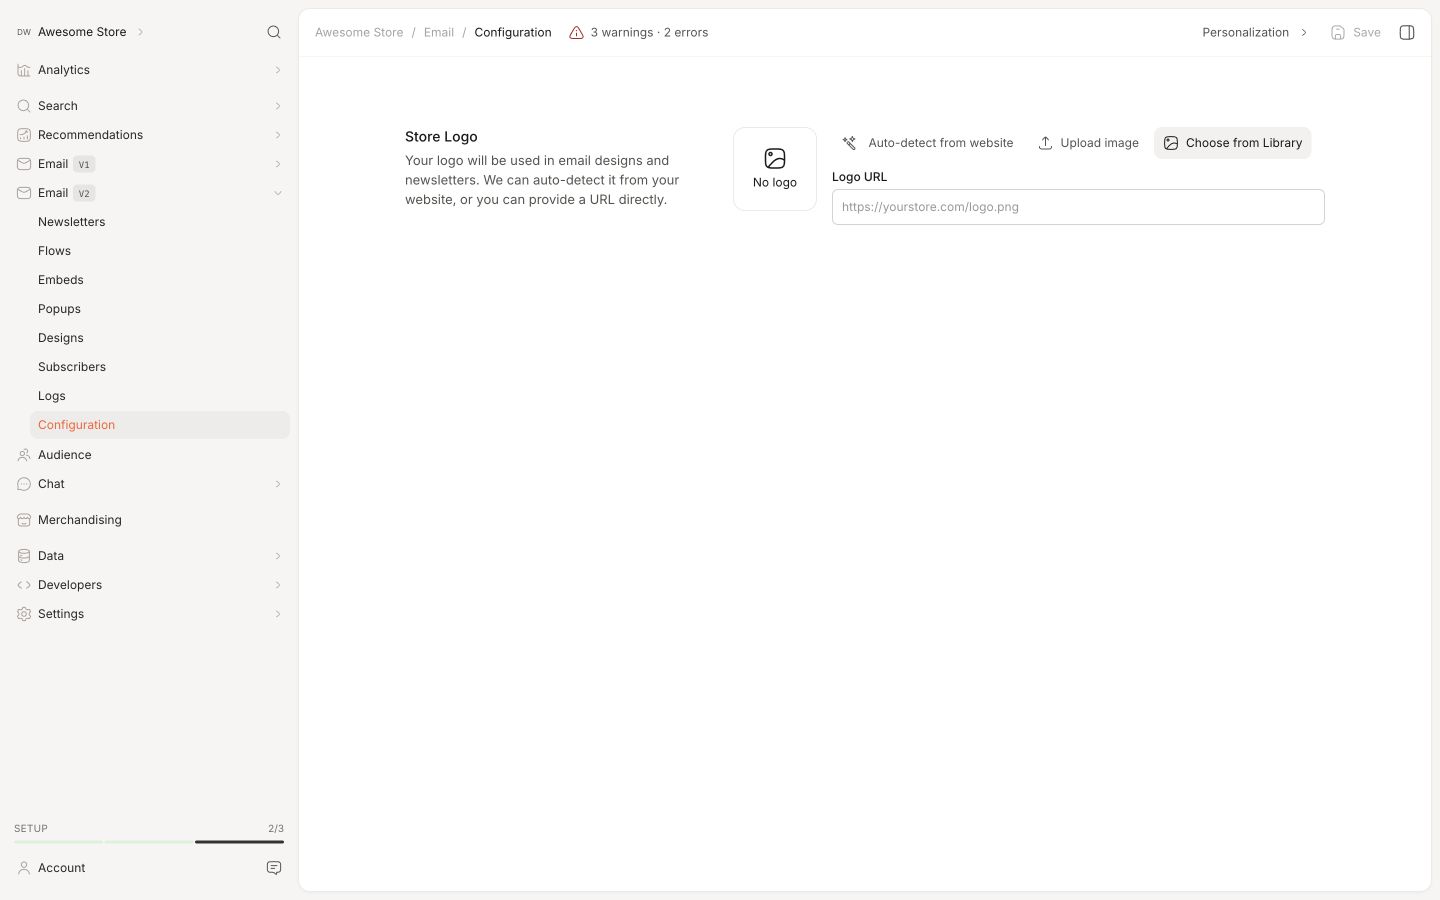Open Designs in the sidebar
The image size is (1440, 900).
point(160,338)
